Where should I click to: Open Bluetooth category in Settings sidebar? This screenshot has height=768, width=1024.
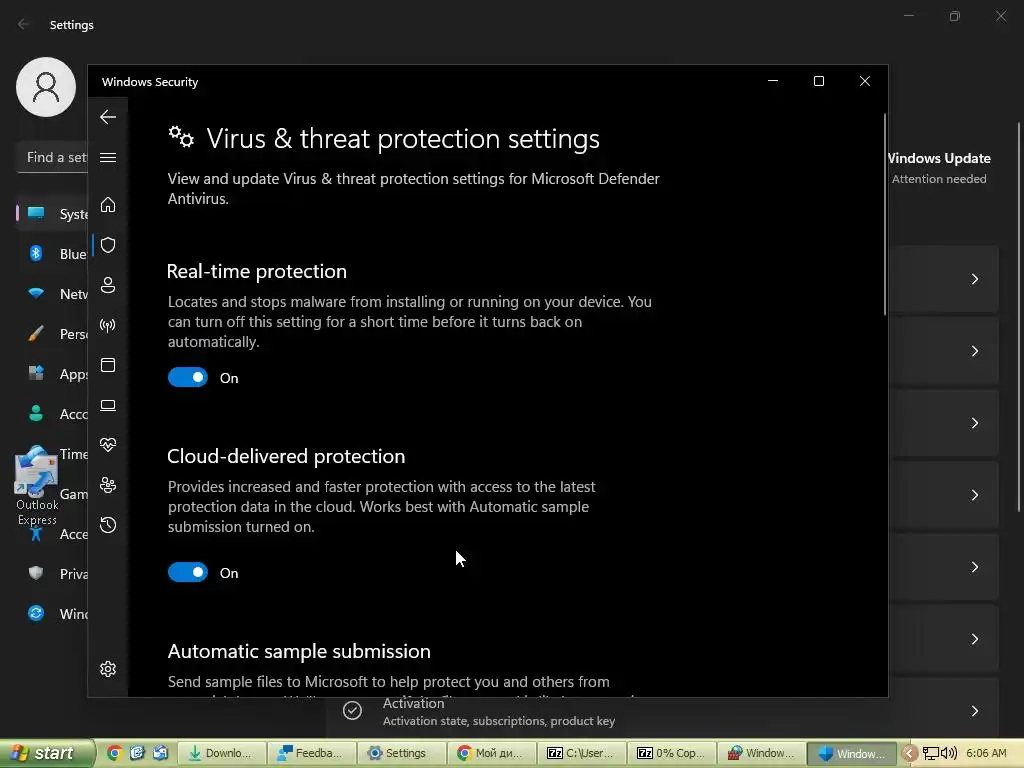[52, 253]
